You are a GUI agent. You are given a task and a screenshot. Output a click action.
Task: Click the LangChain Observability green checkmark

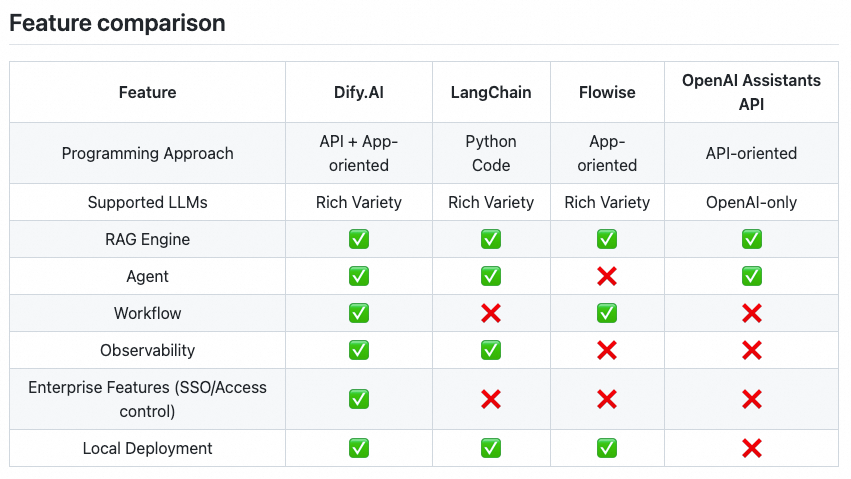[491, 350]
